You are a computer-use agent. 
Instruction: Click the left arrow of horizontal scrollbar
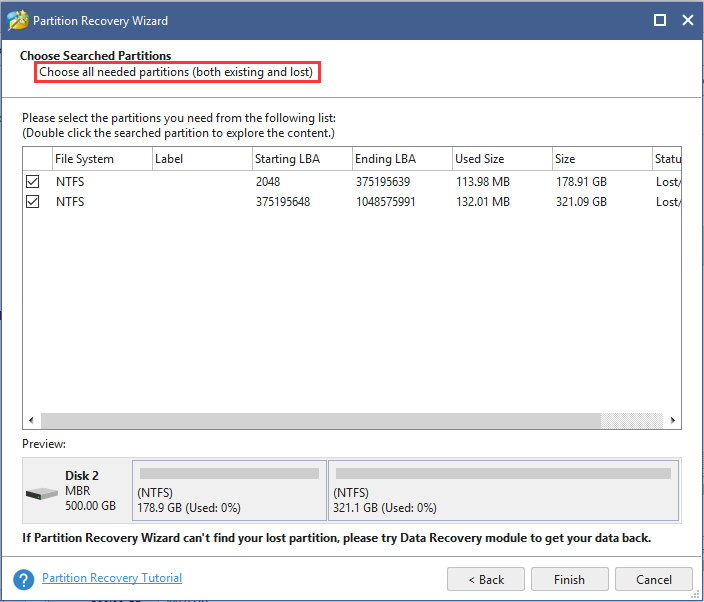point(30,421)
